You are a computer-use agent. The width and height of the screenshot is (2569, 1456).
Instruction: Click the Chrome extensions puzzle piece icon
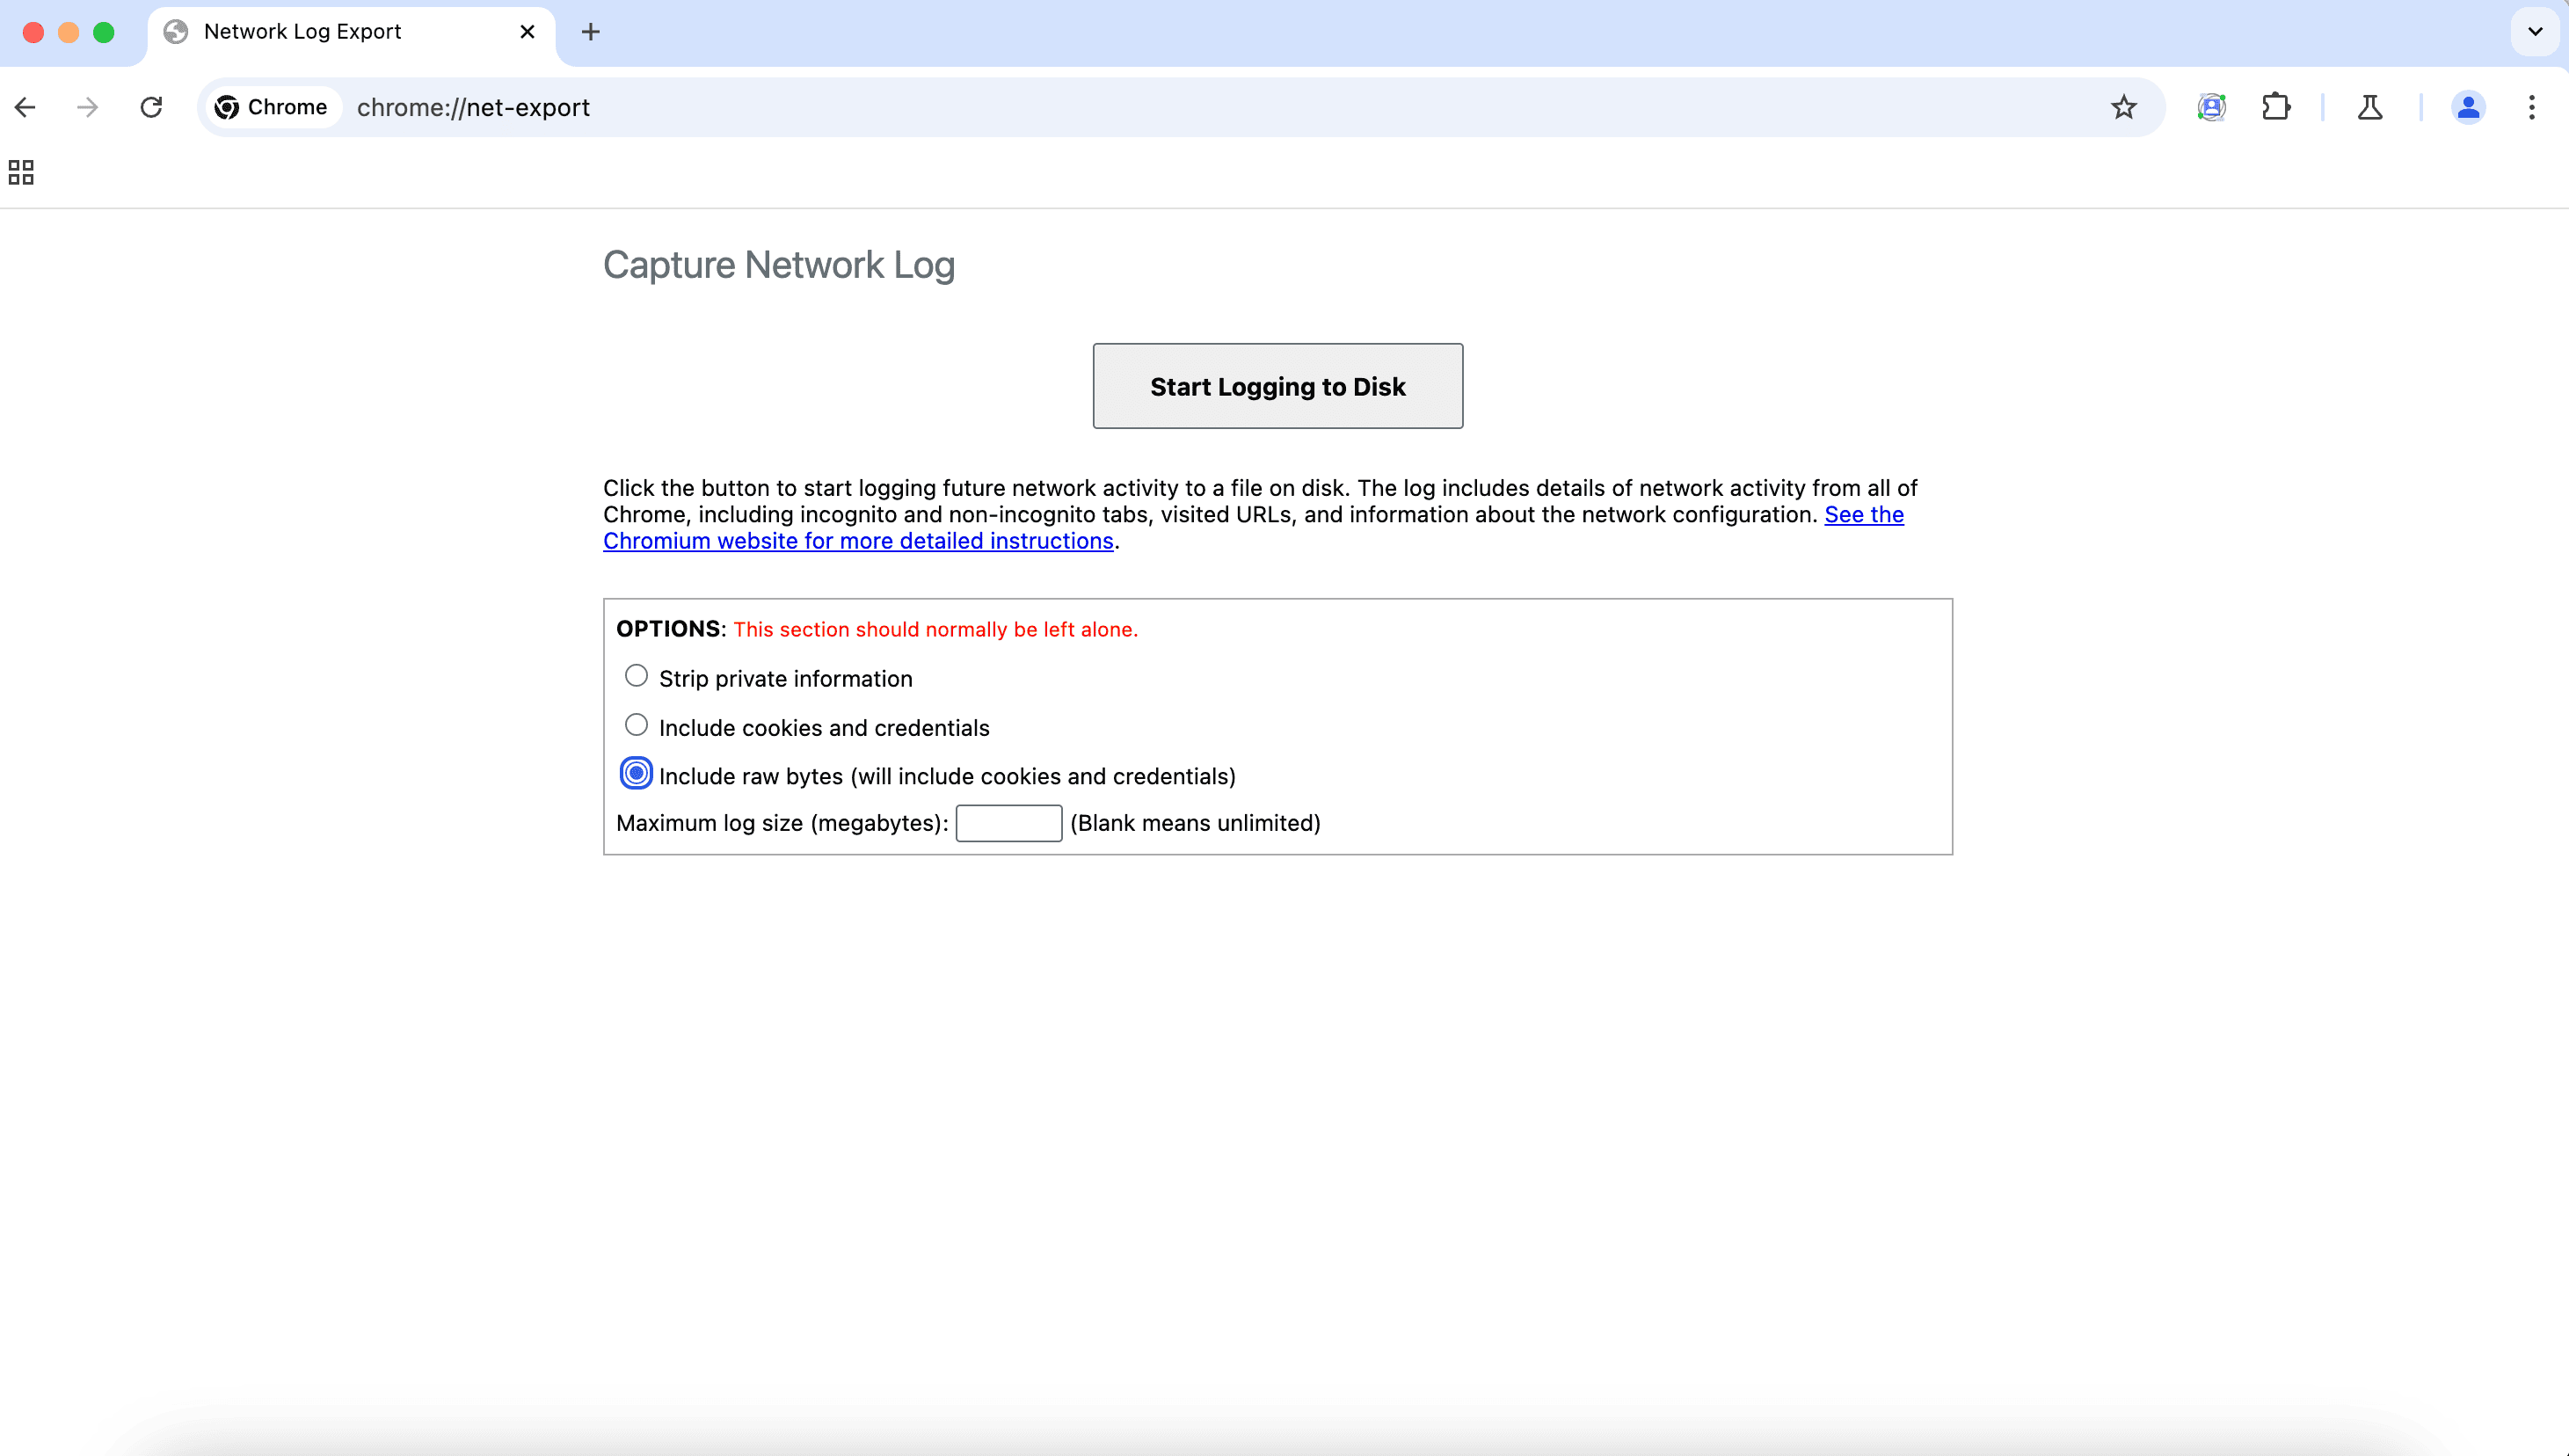2276,106
